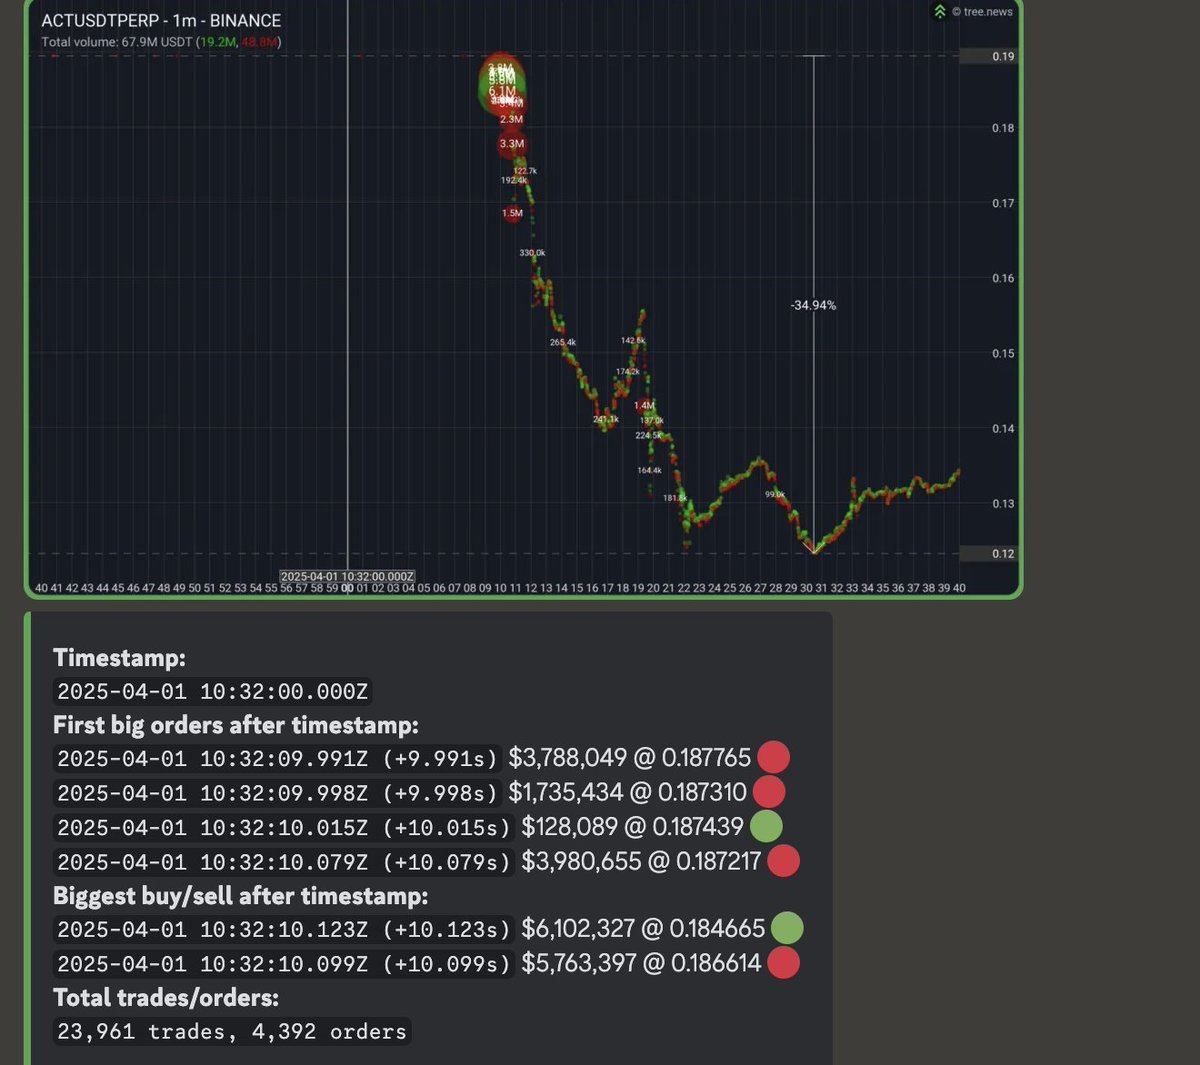Click the 0.15 price axis label
This screenshot has height=1065, width=1200.
[1003, 353]
